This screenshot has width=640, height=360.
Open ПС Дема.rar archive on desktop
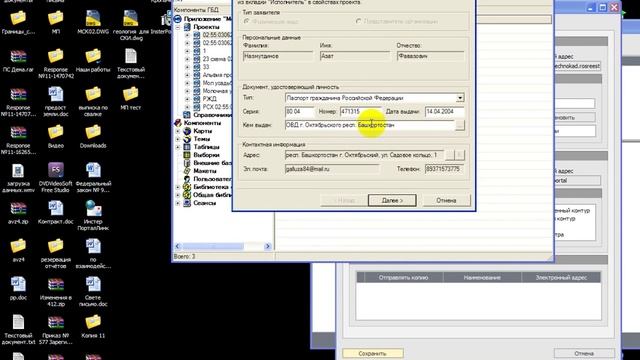point(18,60)
